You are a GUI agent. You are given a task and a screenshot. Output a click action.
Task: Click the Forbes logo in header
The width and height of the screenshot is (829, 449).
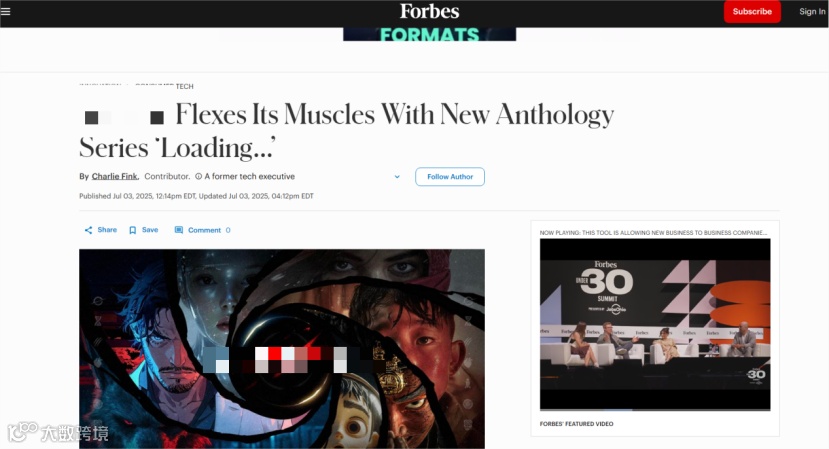pyautogui.click(x=429, y=11)
